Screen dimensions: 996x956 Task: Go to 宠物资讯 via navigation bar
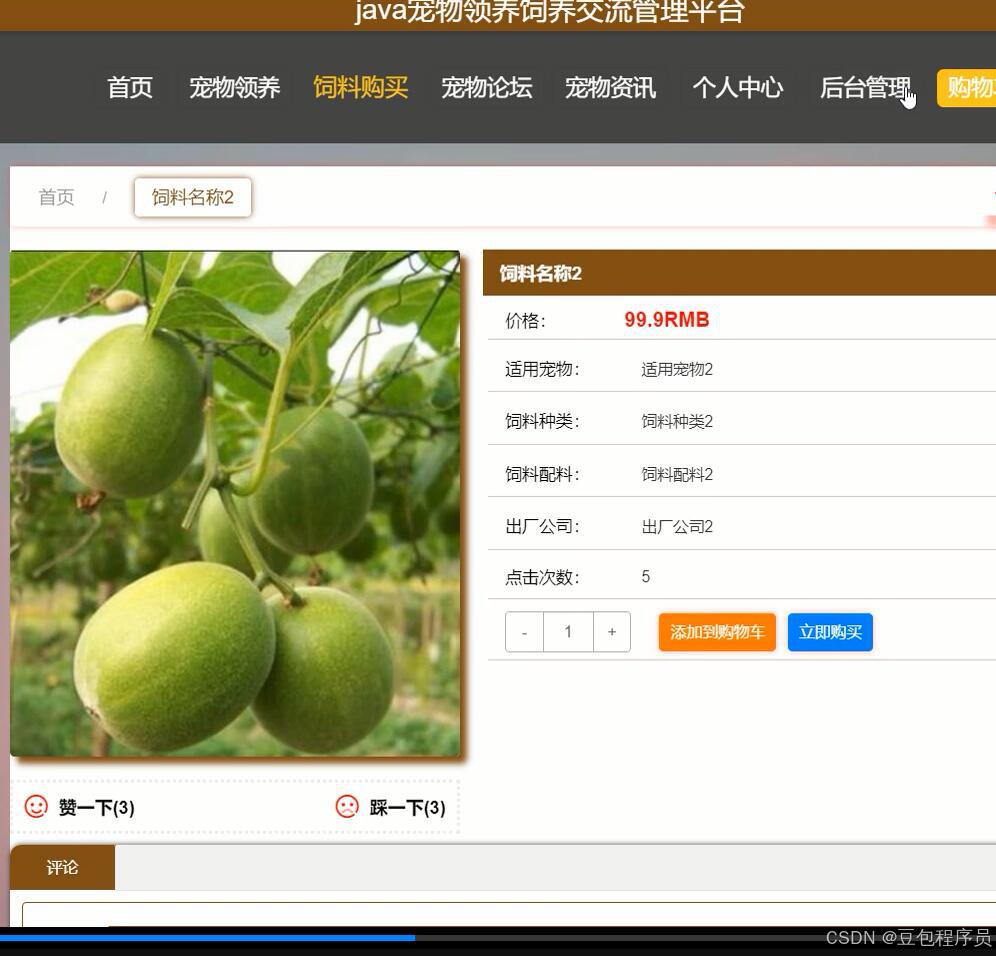610,88
